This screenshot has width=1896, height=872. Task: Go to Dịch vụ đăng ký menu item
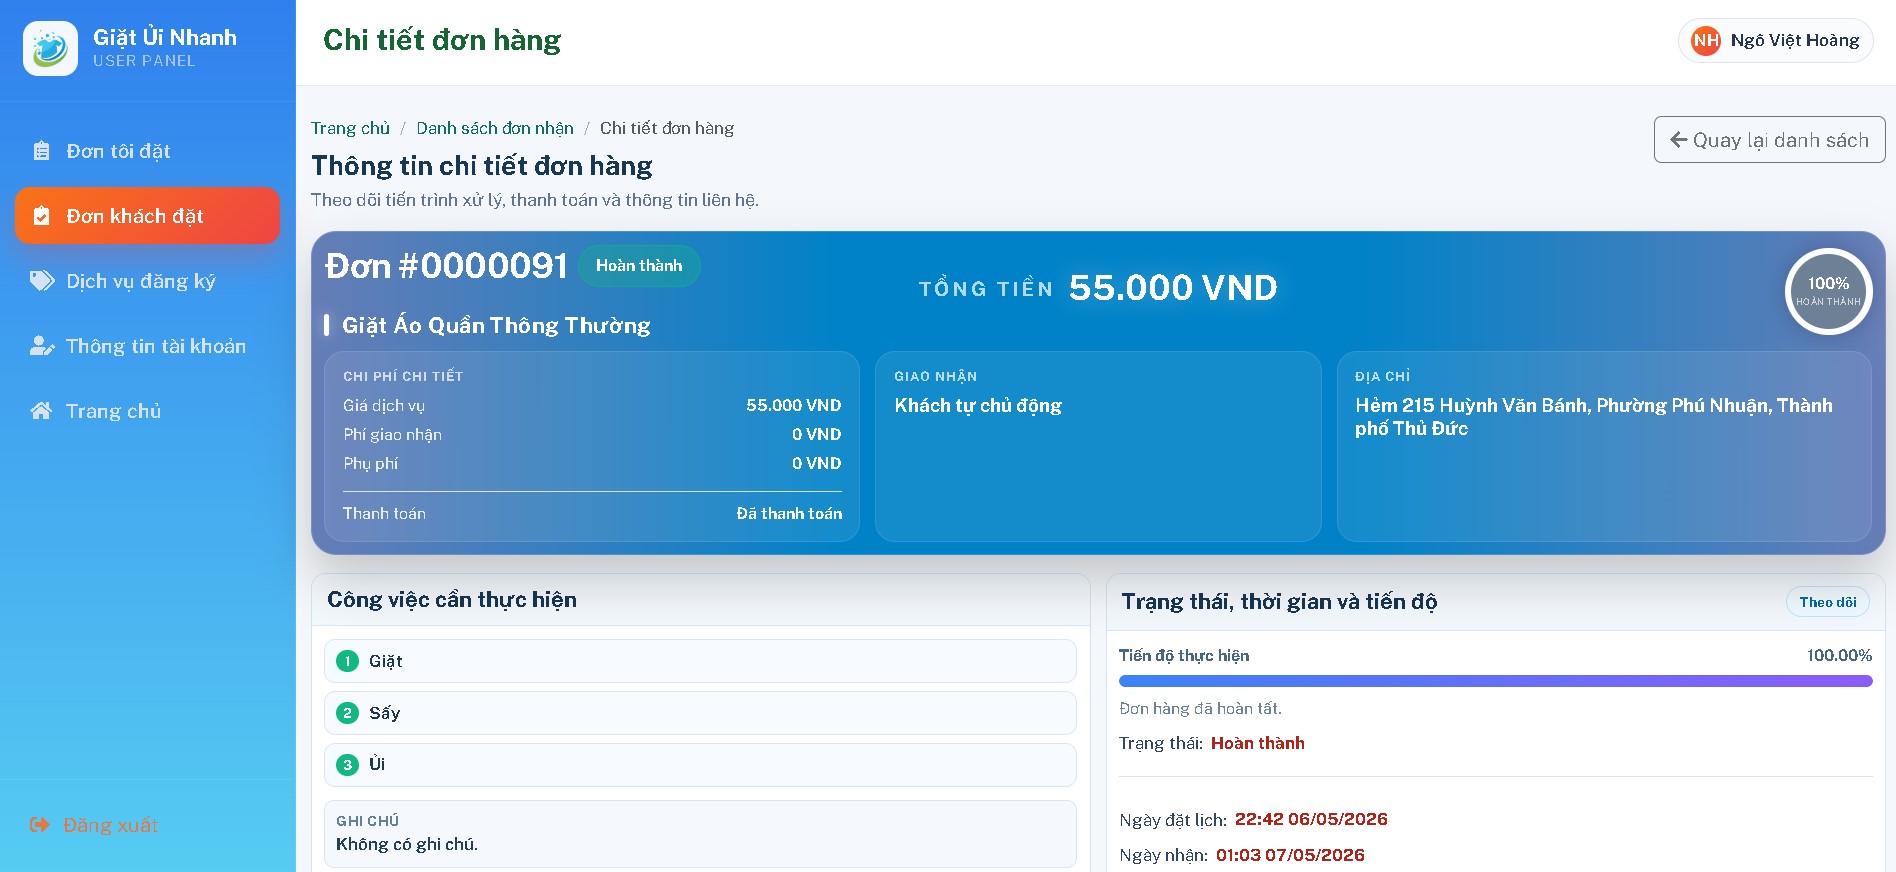(148, 281)
